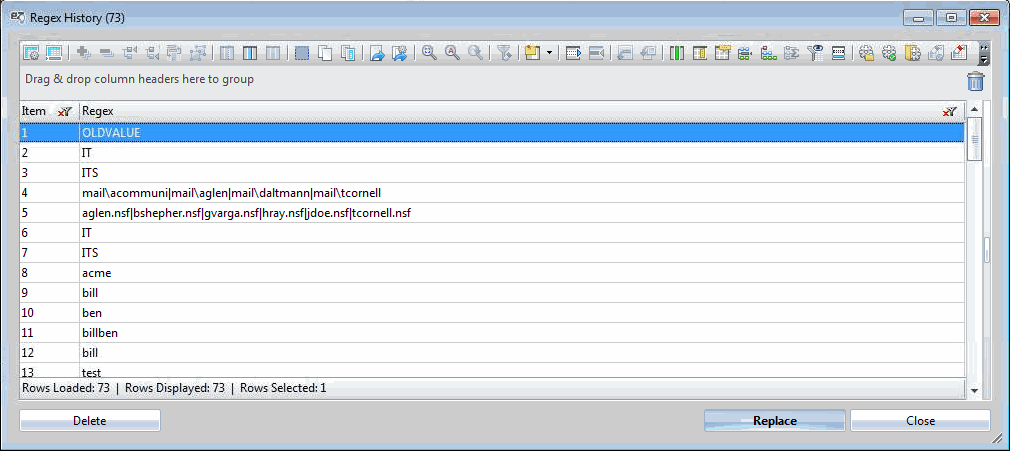Click the magnifier zoom-in toolbar icon
This screenshot has width=1010, height=451.
429,53
